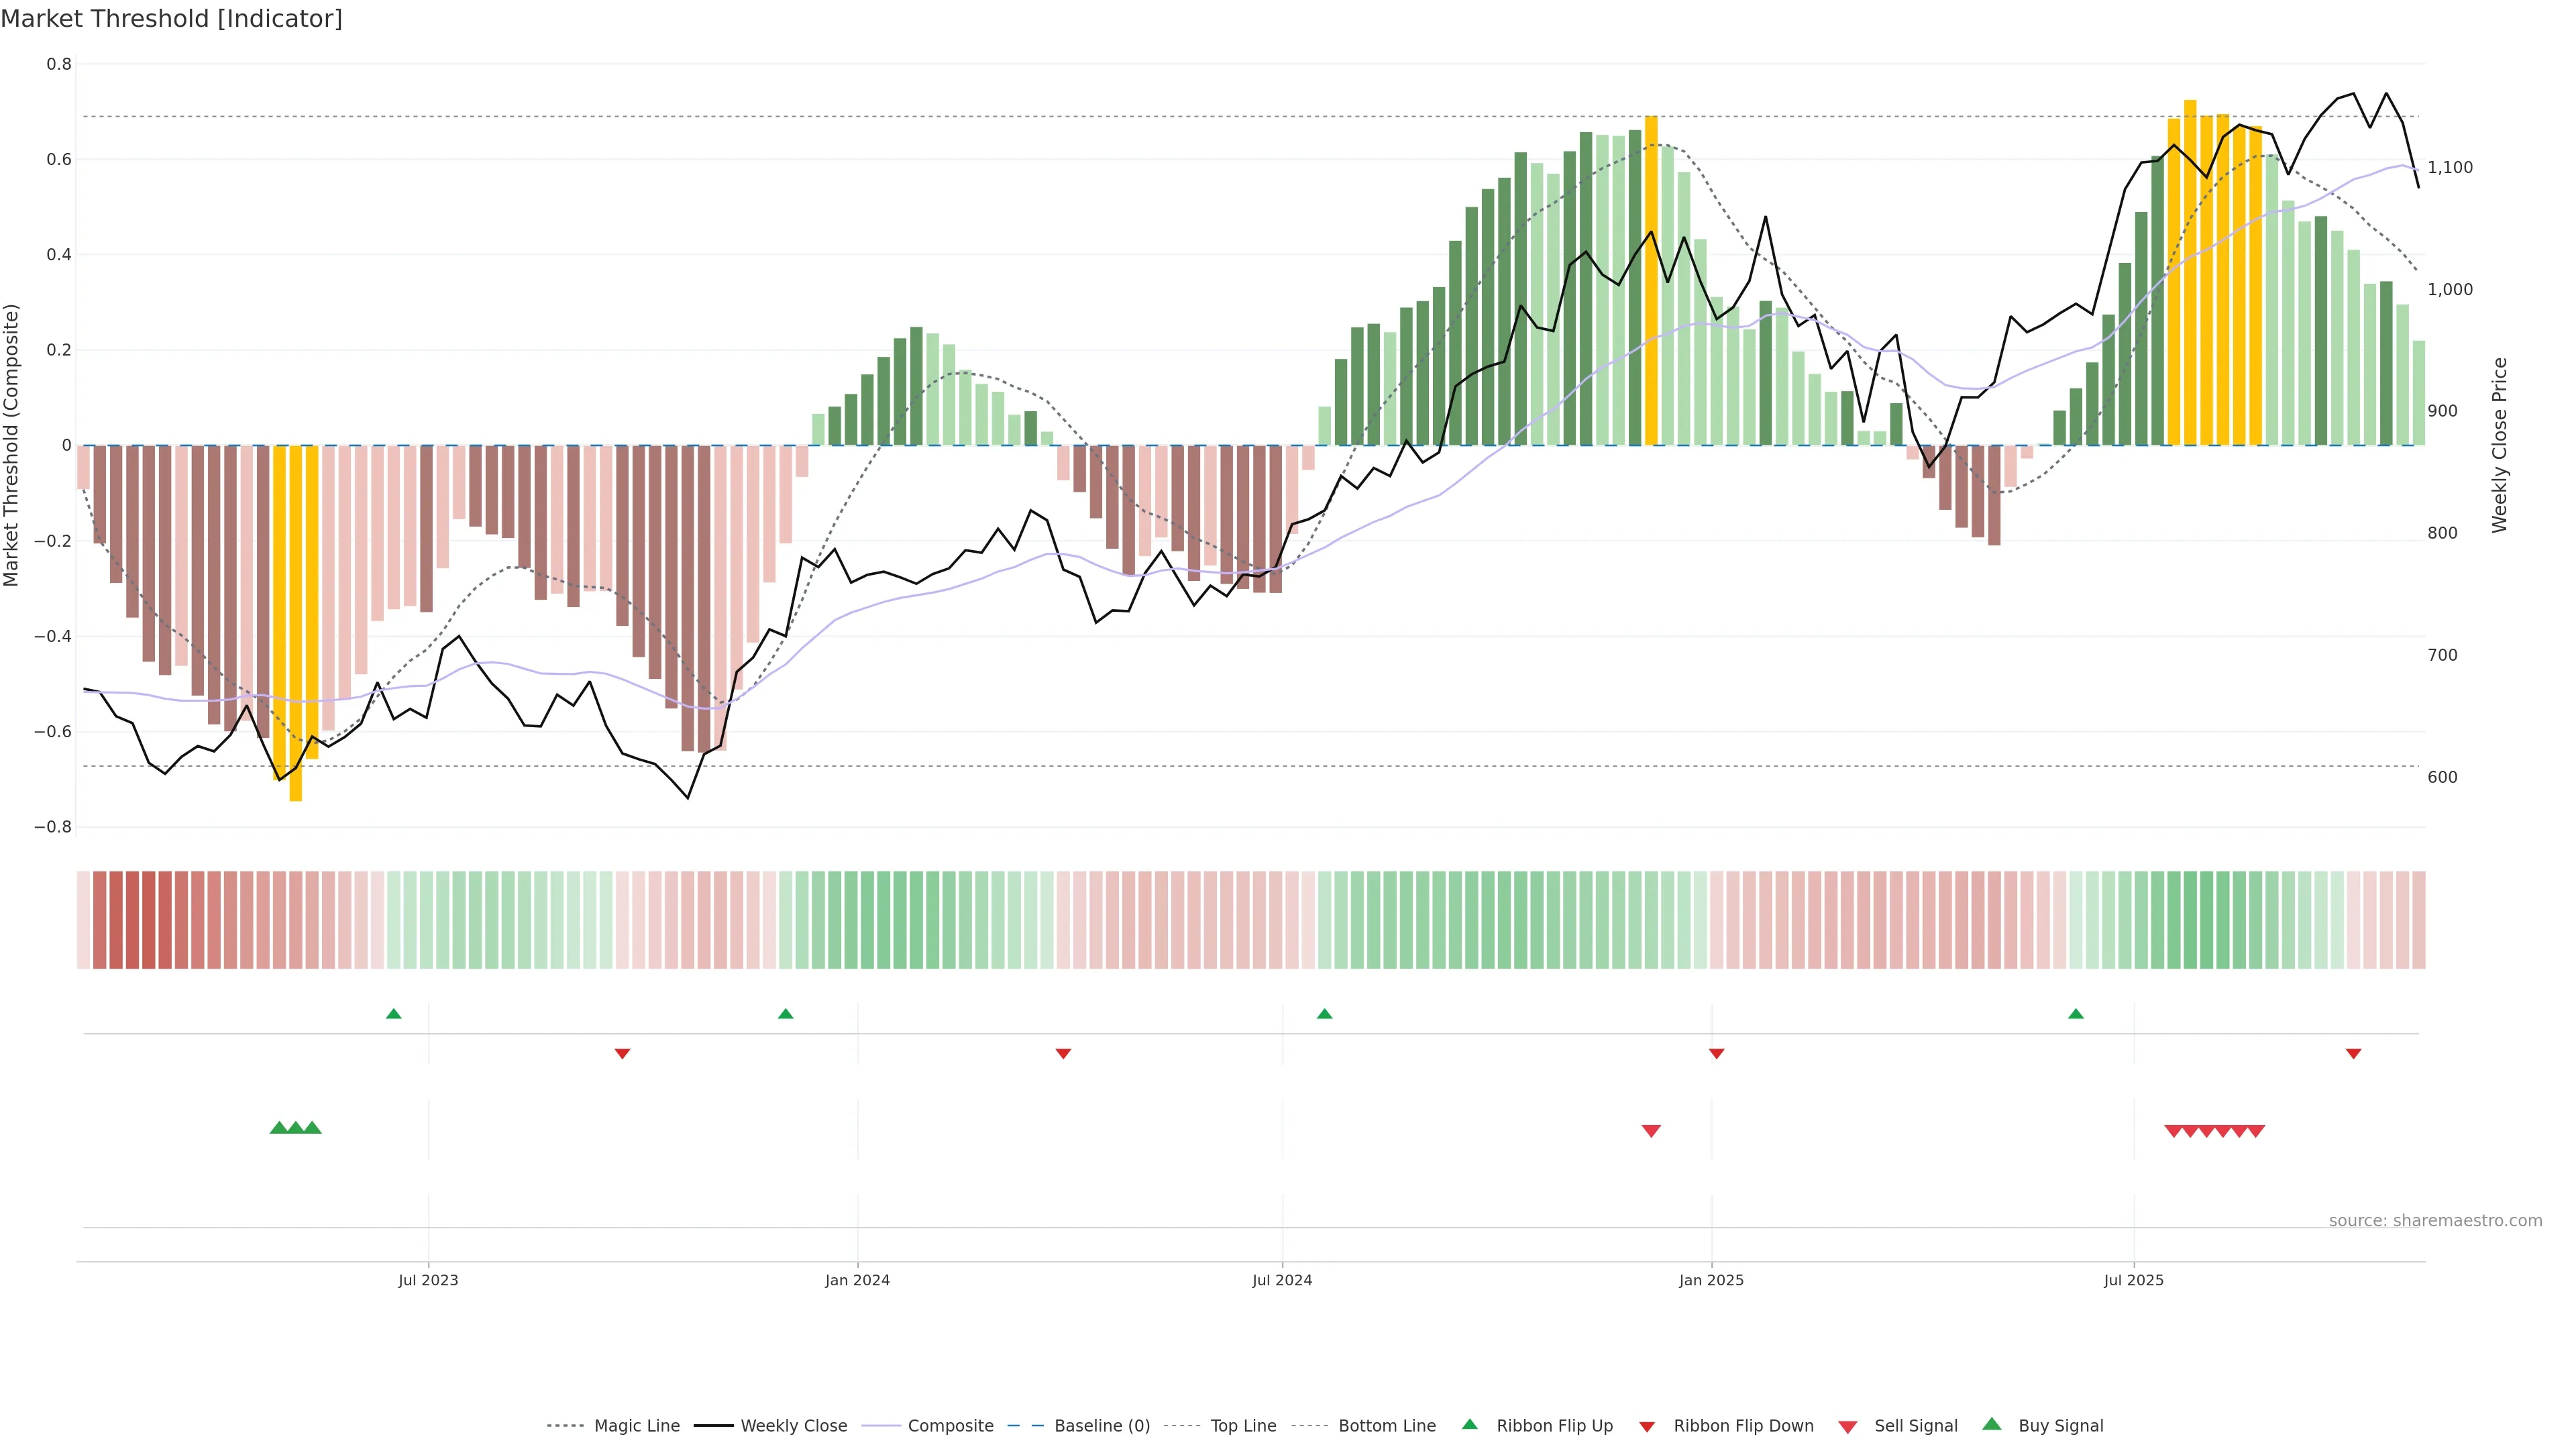Image resolution: width=2576 pixels, height=1449 pixels.
Task: Toggle the Top Line legend entry
Action: click(x=1243, y=1426)
